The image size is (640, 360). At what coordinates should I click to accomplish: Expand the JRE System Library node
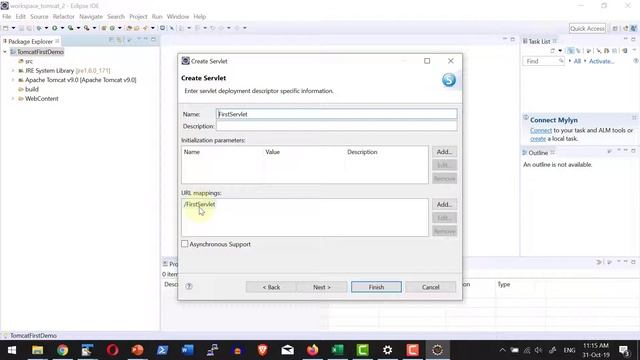[x=13, y=71]
